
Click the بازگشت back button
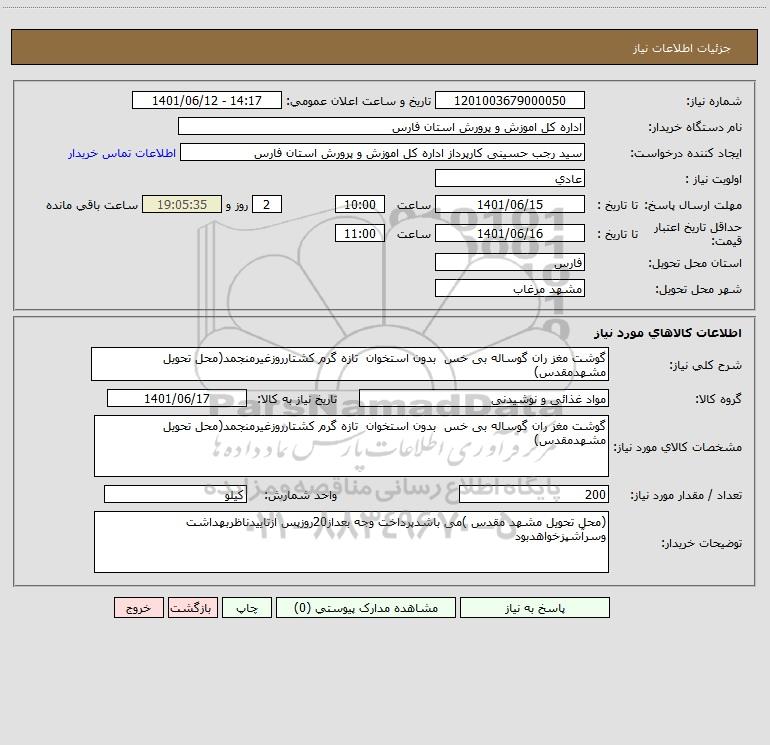tap(192, 607)
